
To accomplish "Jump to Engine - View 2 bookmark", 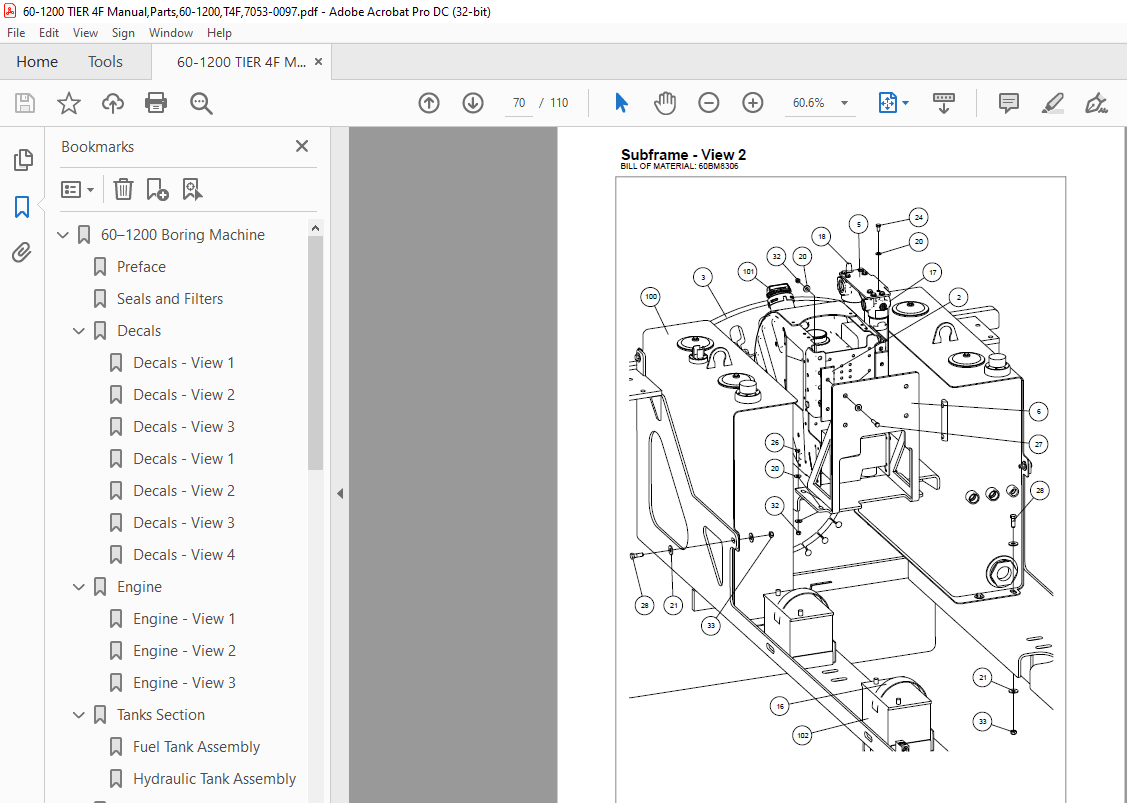I will [x=184, y=651].
